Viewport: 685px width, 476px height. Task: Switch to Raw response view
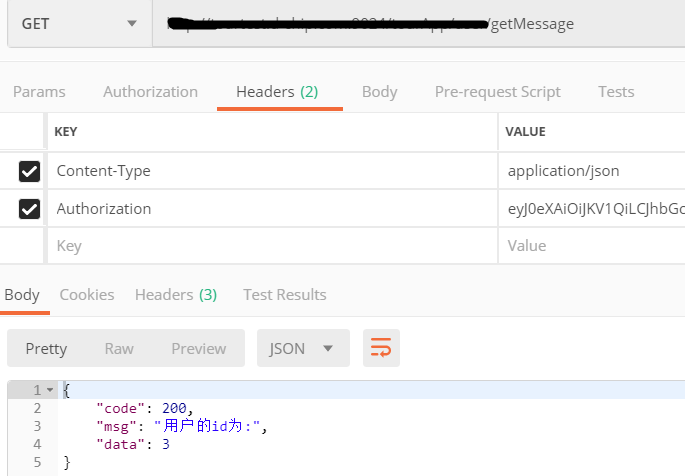click(x=119, y=348)
